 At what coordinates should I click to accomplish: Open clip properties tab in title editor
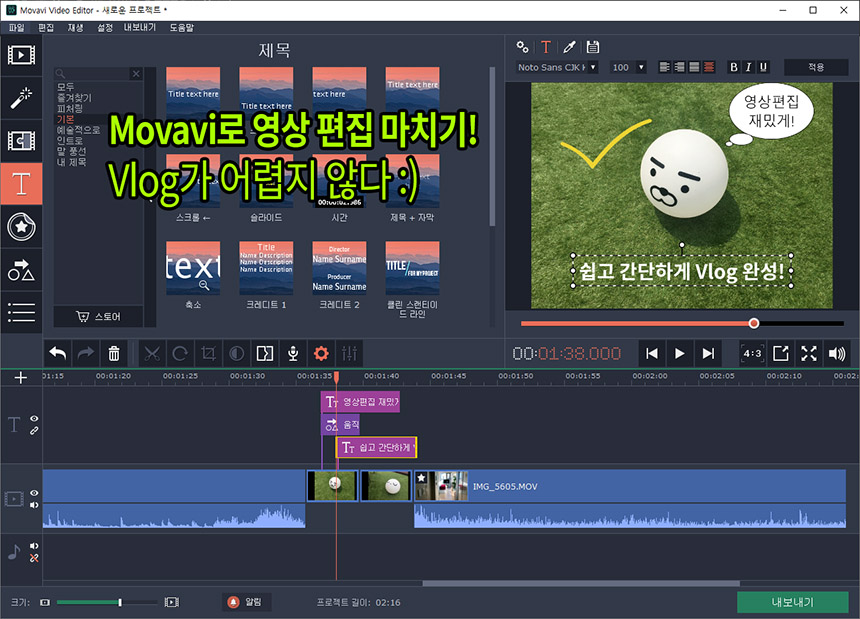coord(523,47)
